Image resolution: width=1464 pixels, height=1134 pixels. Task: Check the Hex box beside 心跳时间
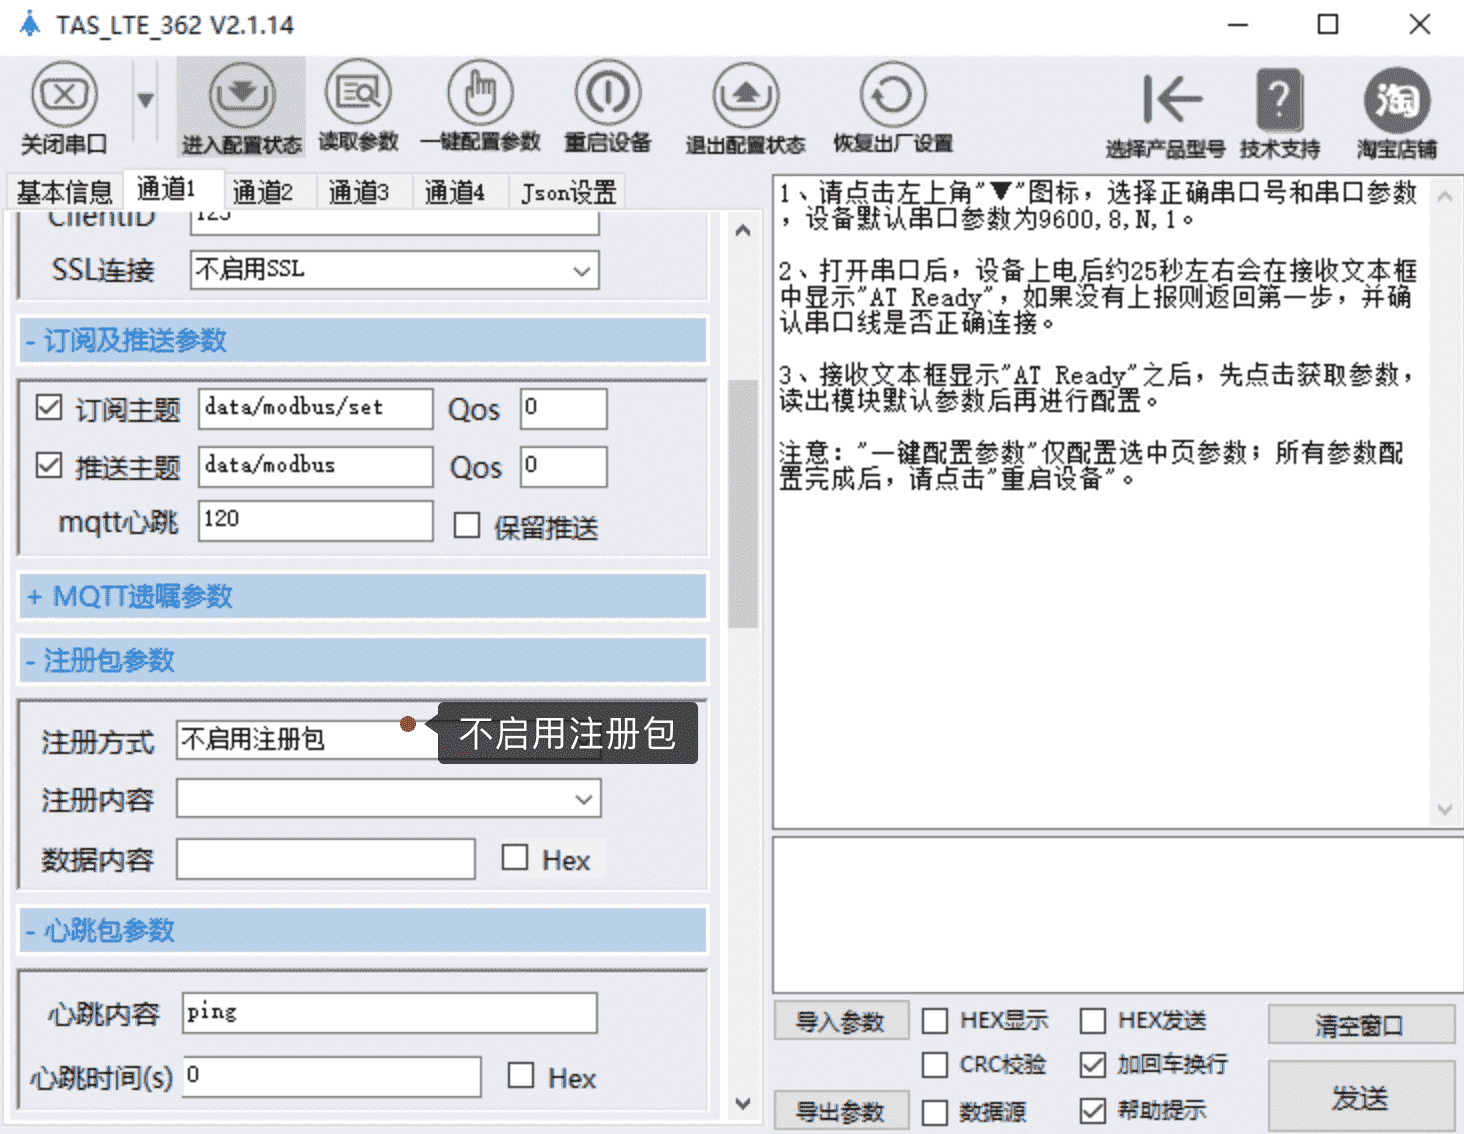521,1076
